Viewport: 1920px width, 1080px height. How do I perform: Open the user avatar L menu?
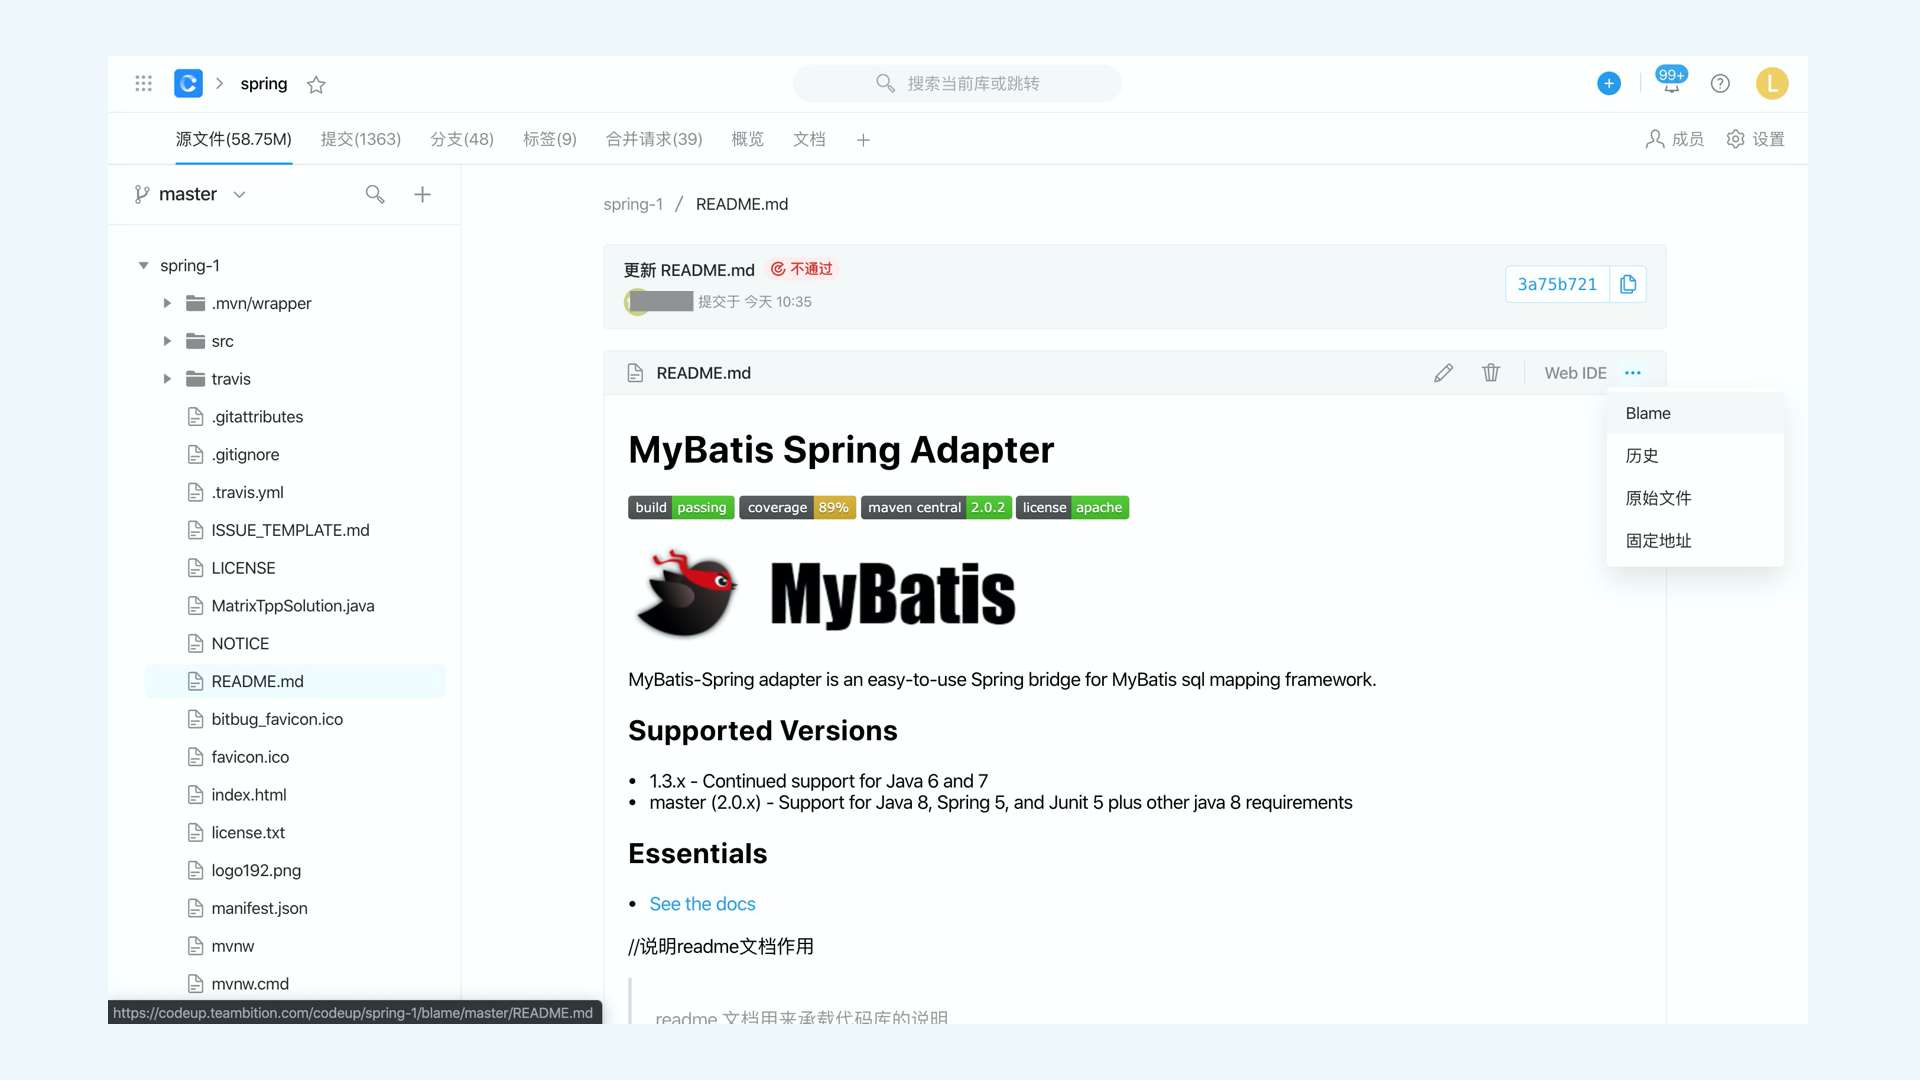[x=1772, y=84]
